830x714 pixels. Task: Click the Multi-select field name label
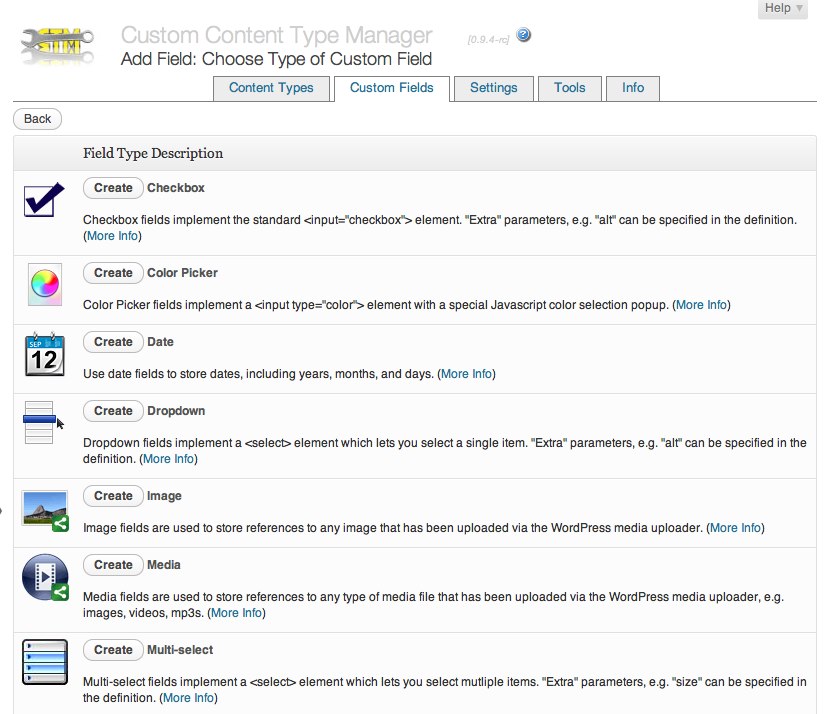pyautogui.click(x=180, y=650)
